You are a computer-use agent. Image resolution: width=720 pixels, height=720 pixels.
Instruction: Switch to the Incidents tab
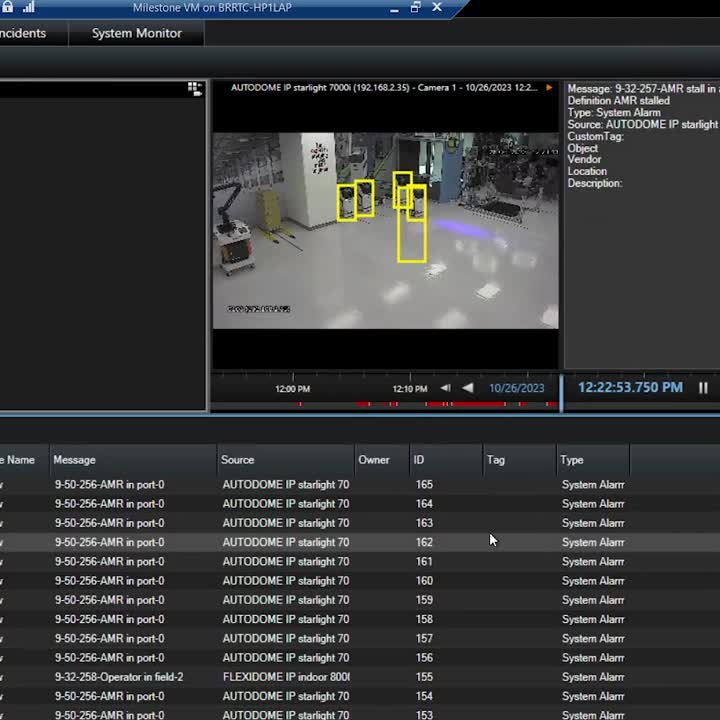pos(22,33)
